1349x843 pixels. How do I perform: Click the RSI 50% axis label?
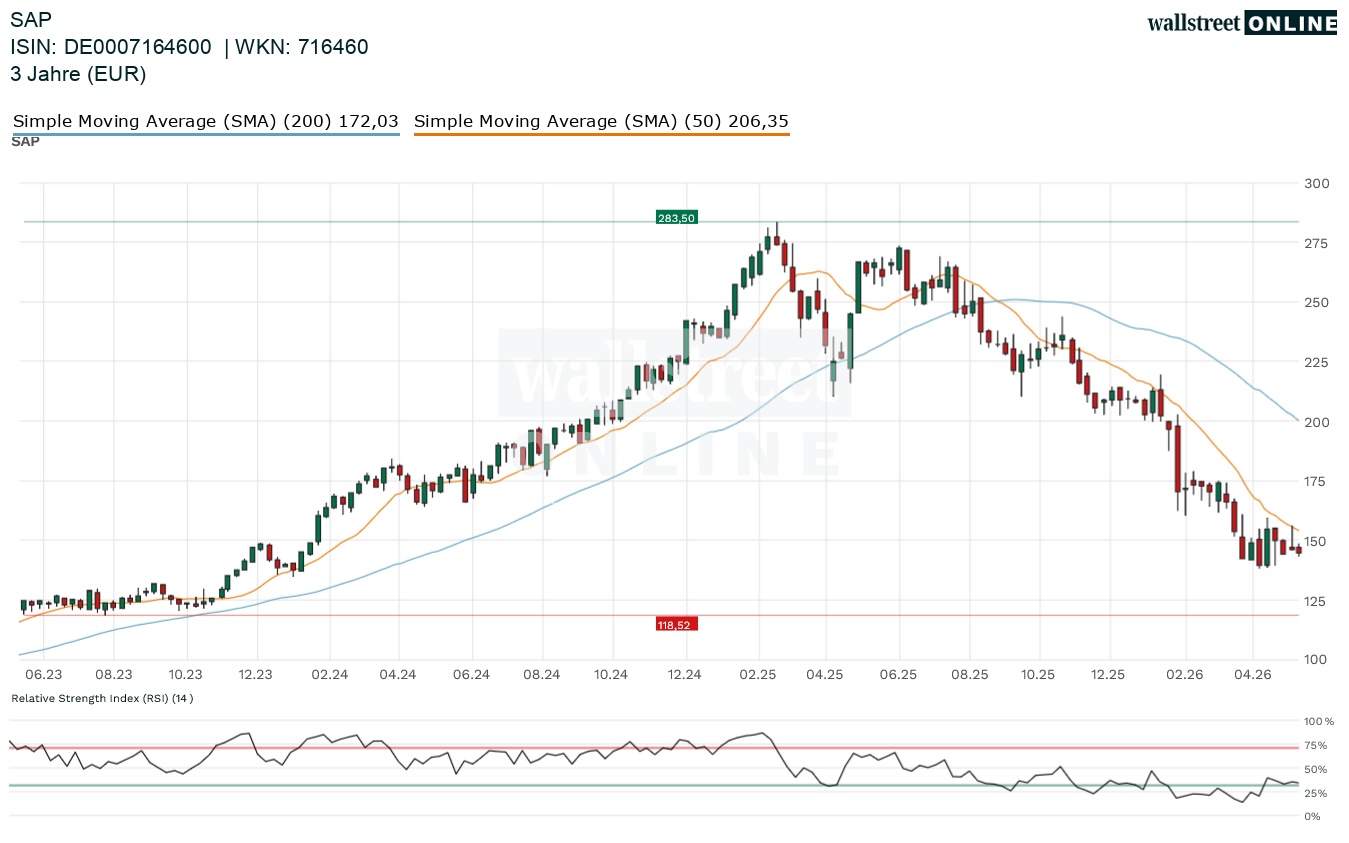click(1317, 769)
